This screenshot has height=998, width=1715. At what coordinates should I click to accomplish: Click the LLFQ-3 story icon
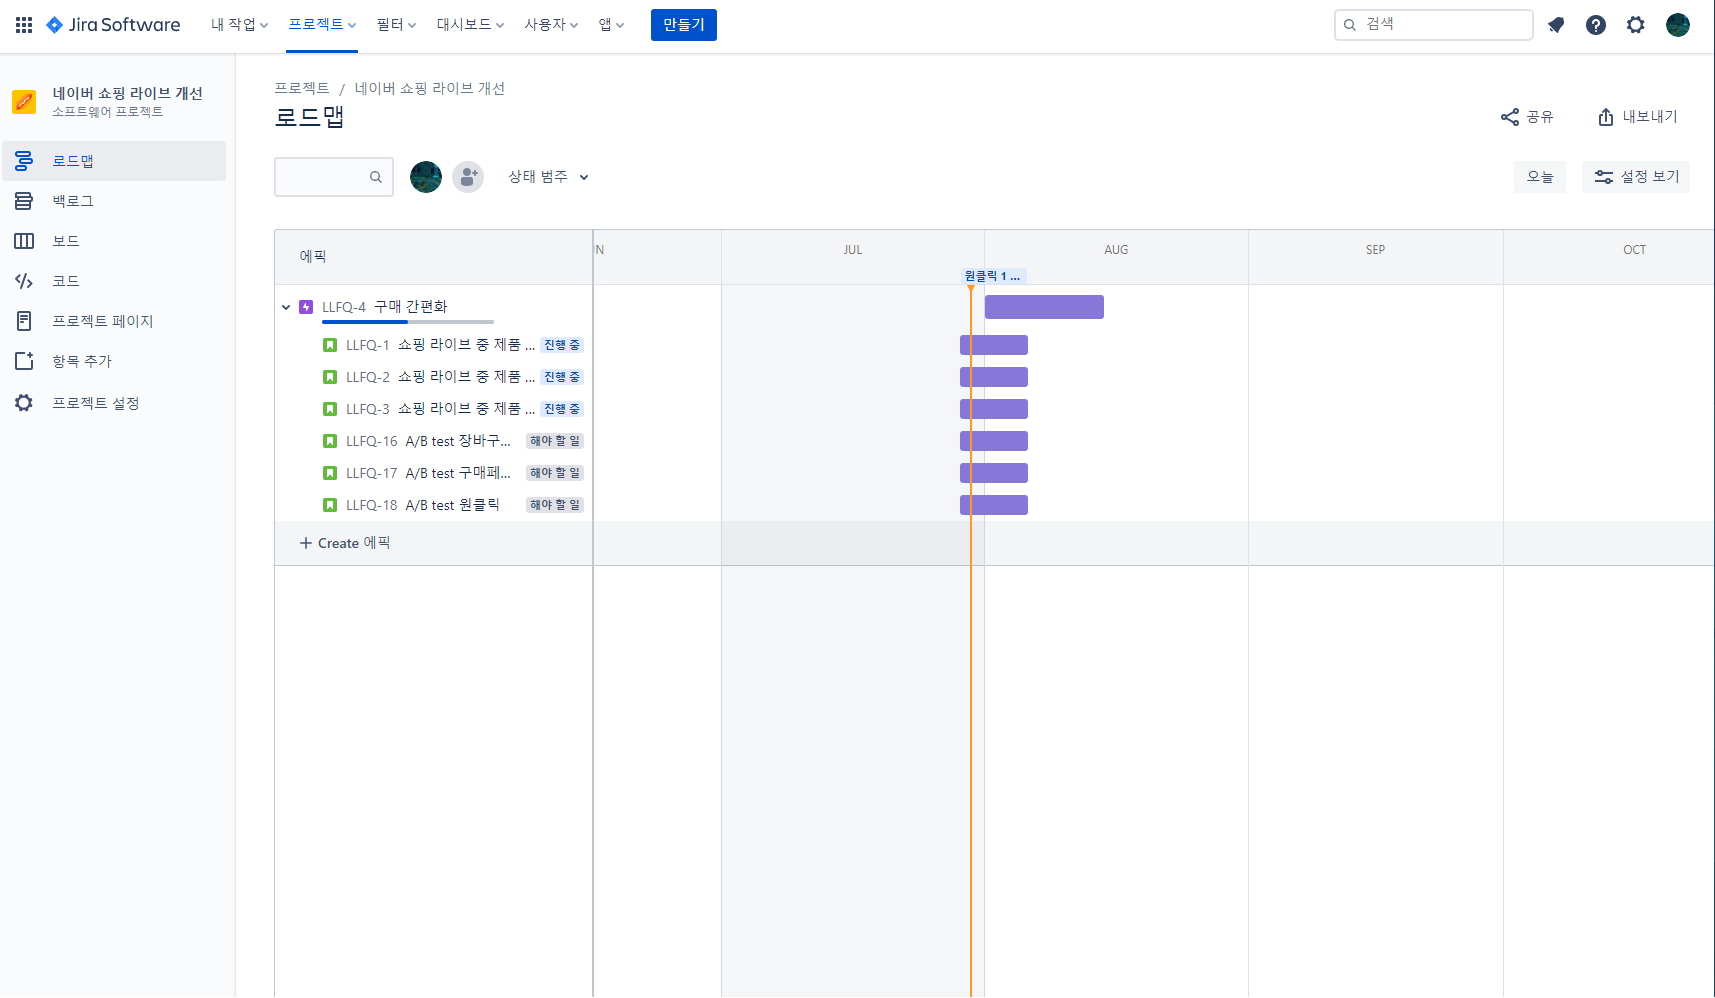[x=330, y=409]
